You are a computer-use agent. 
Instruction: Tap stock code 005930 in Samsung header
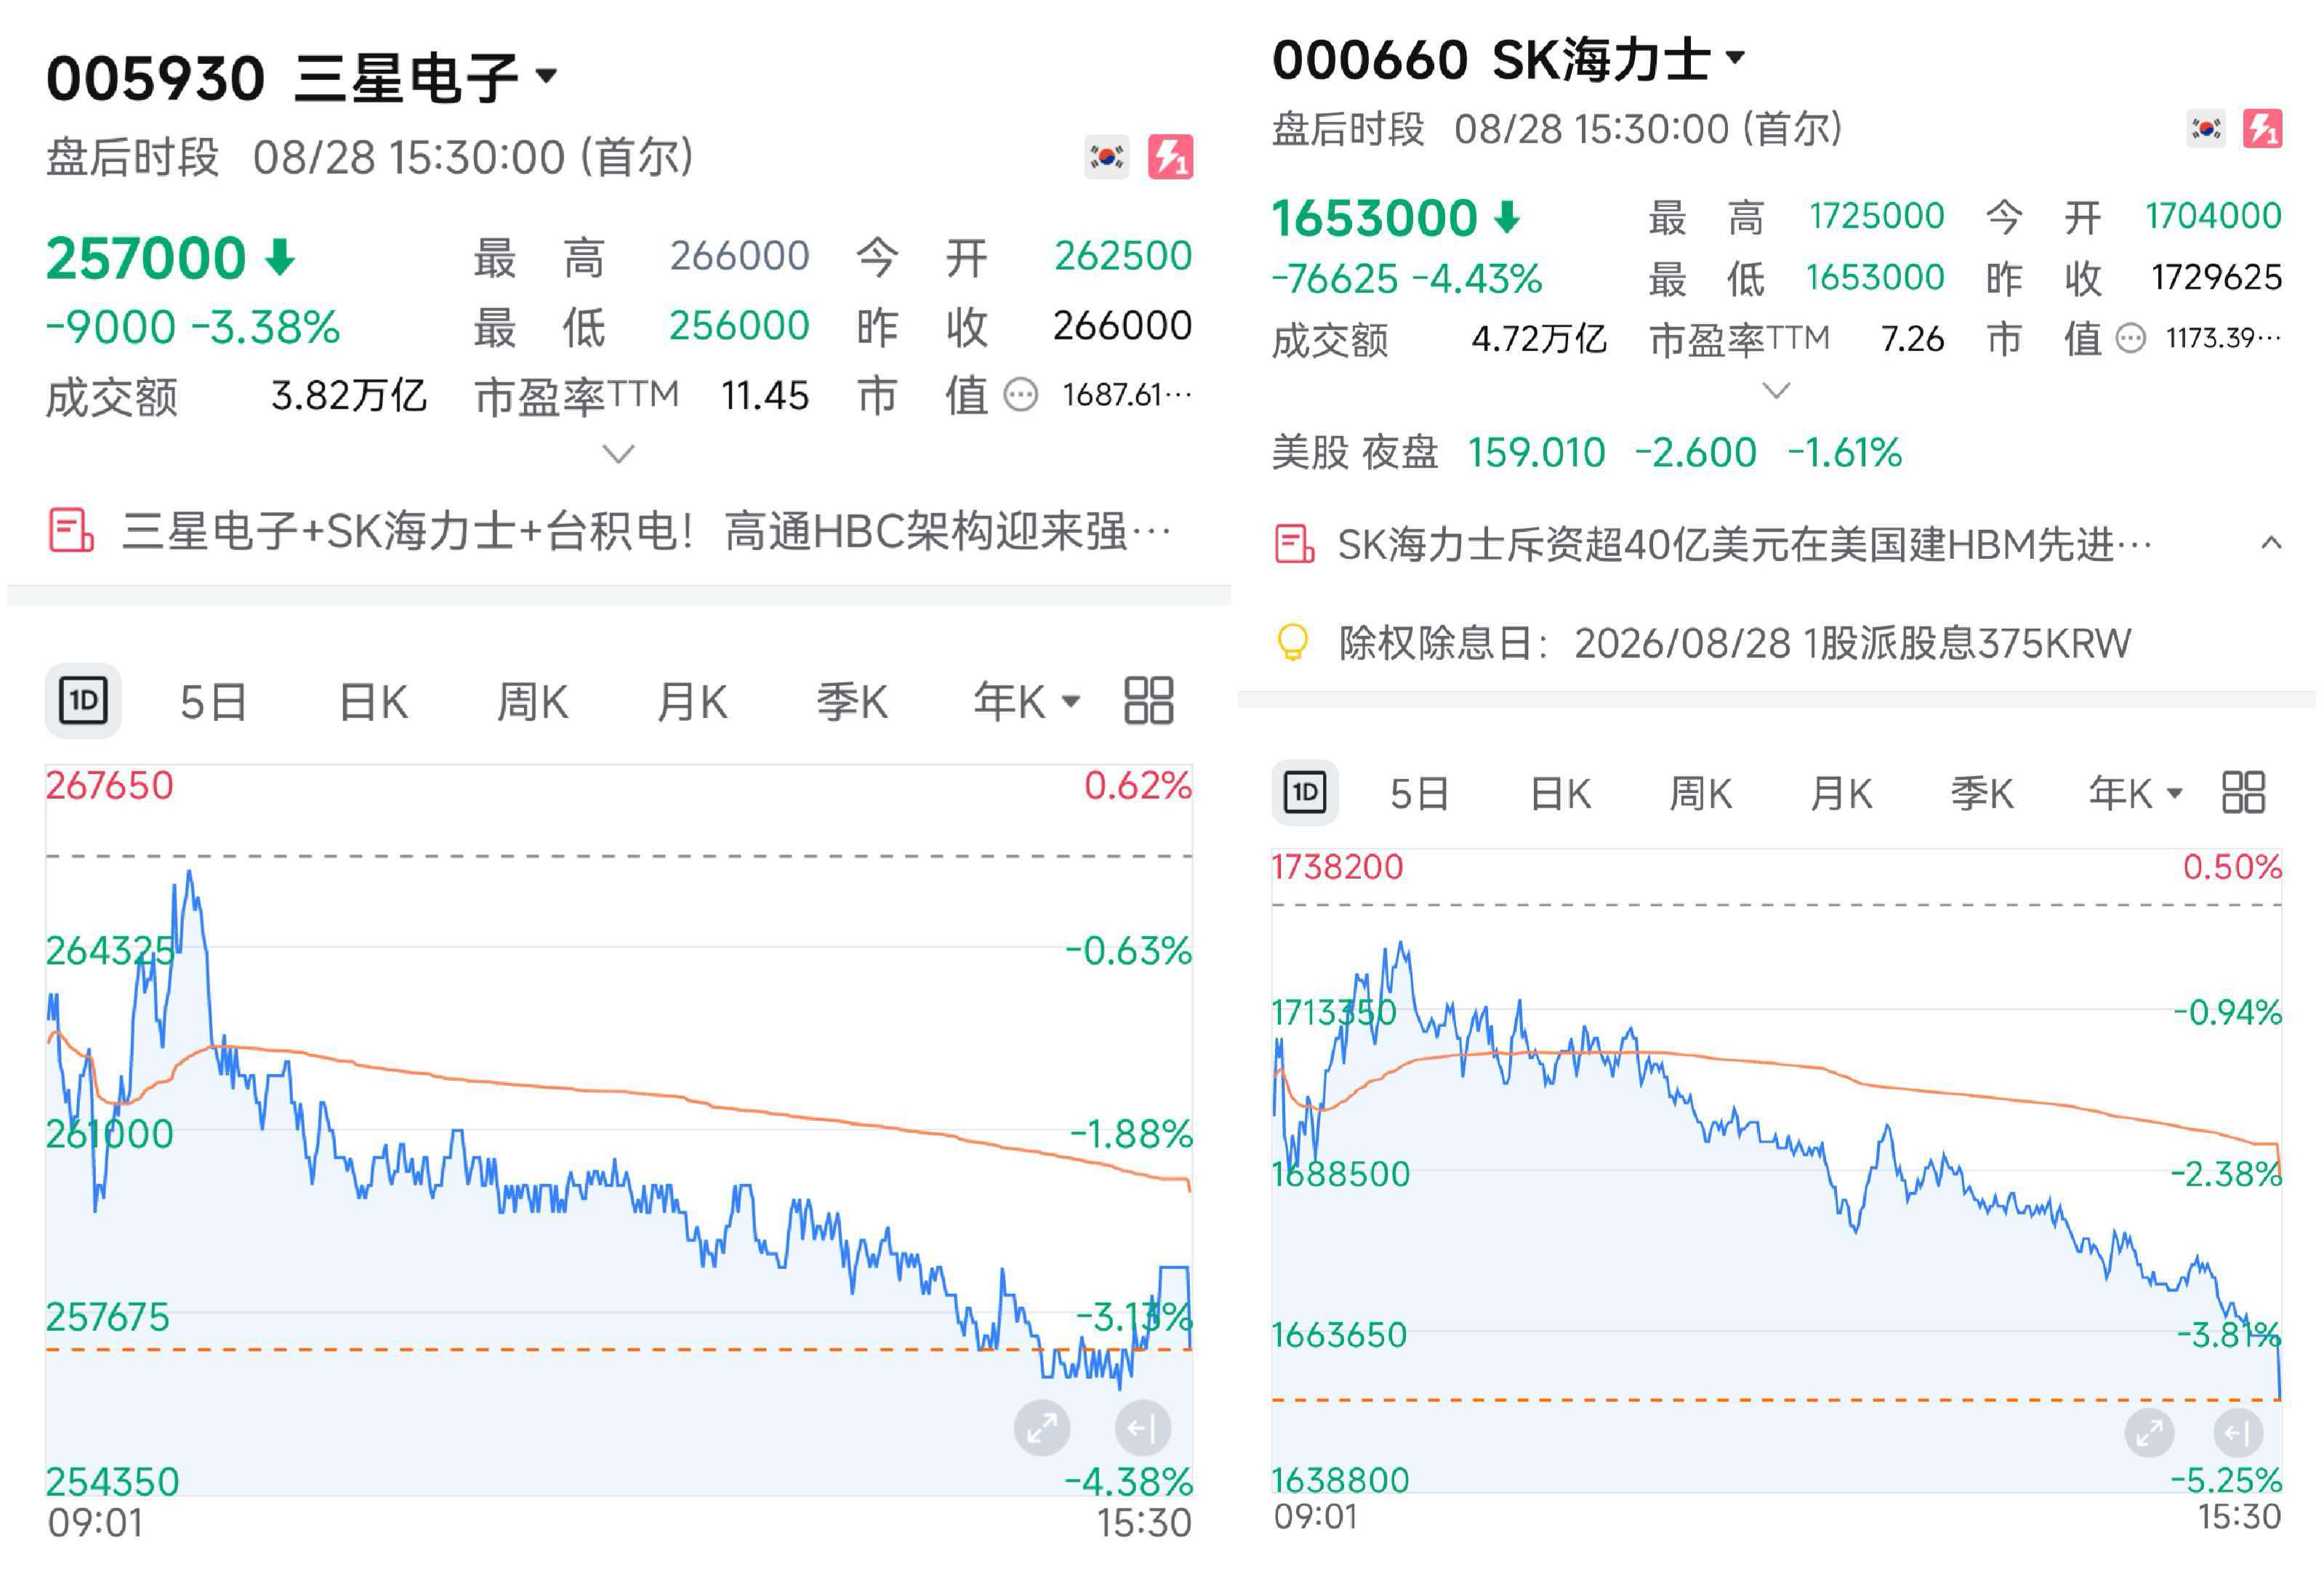156,78
